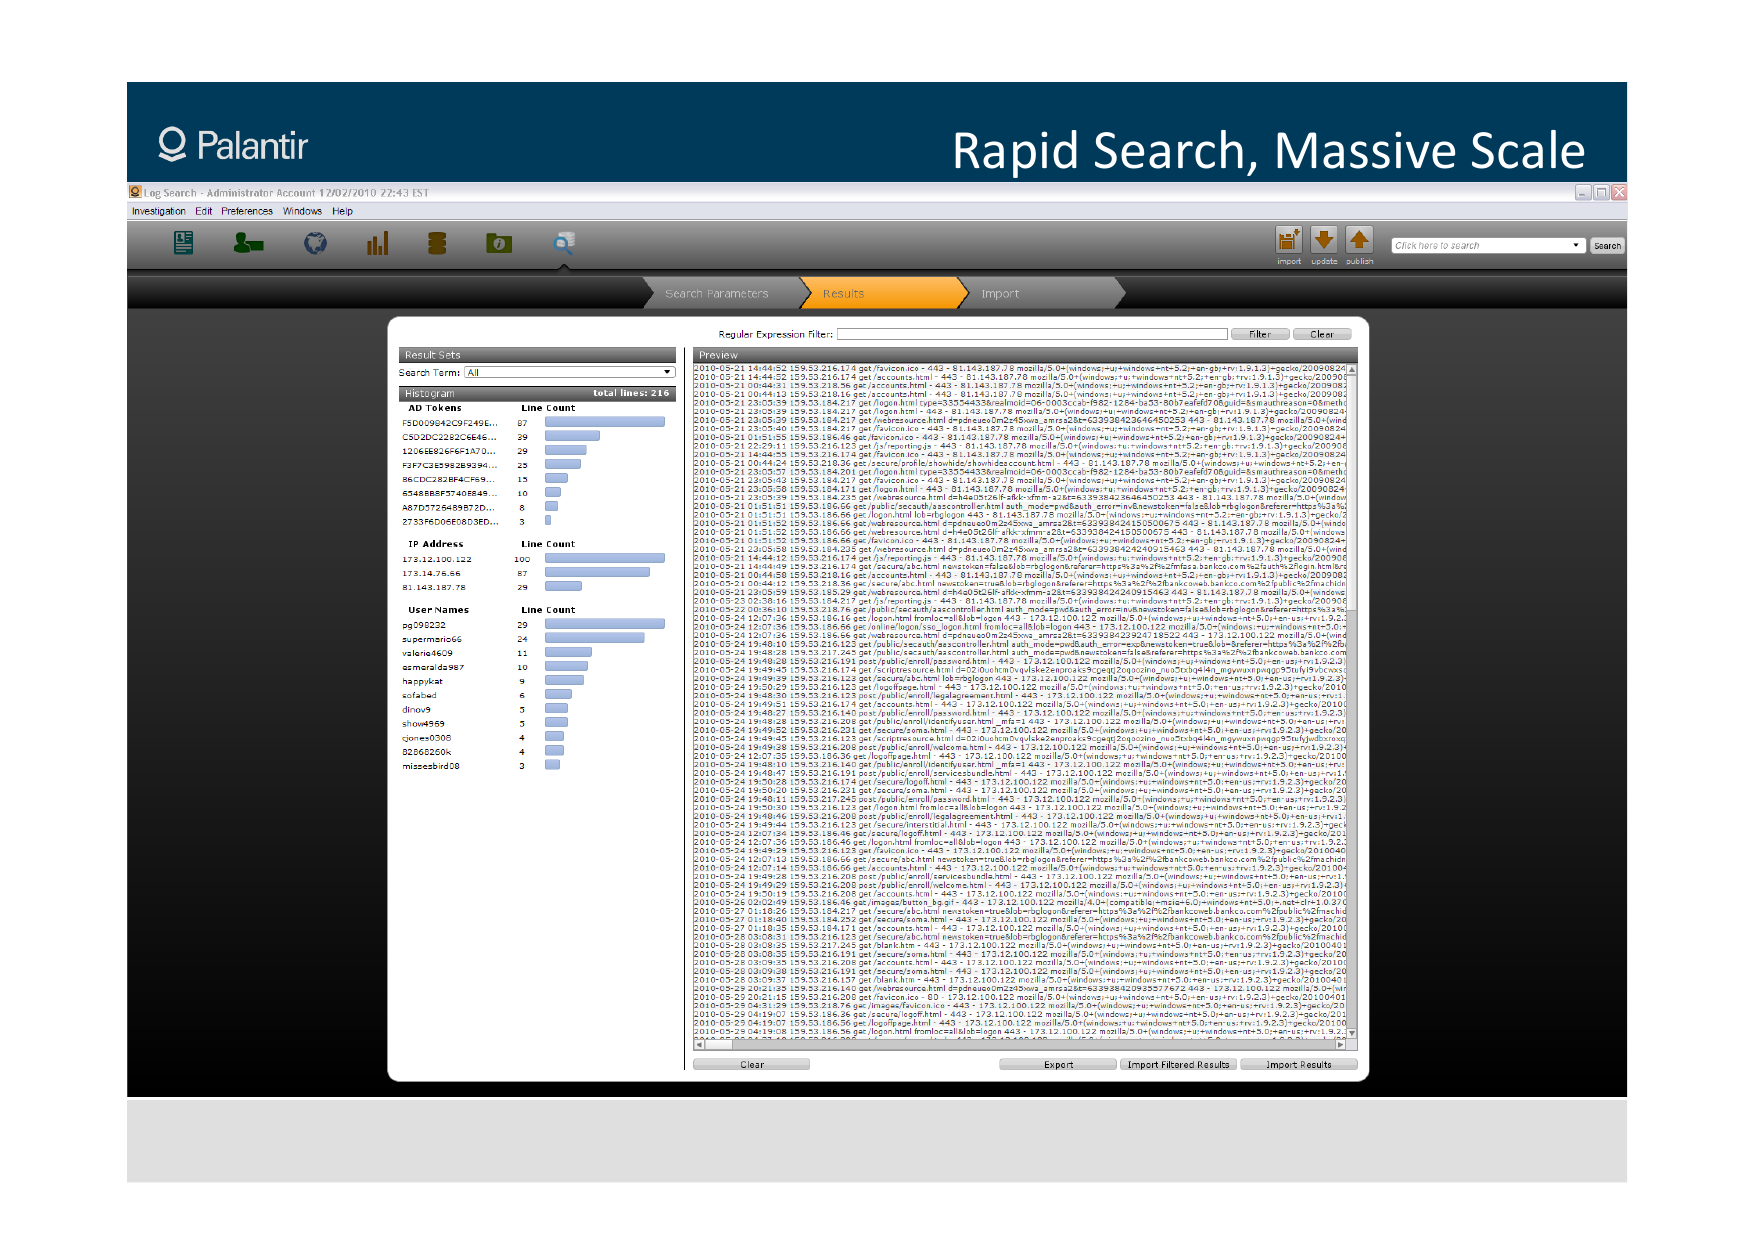Select AD token C5D2DC2282C6E46…
The width and height of the screenshot is (1755, 1240).
click(x=450, y=437)
